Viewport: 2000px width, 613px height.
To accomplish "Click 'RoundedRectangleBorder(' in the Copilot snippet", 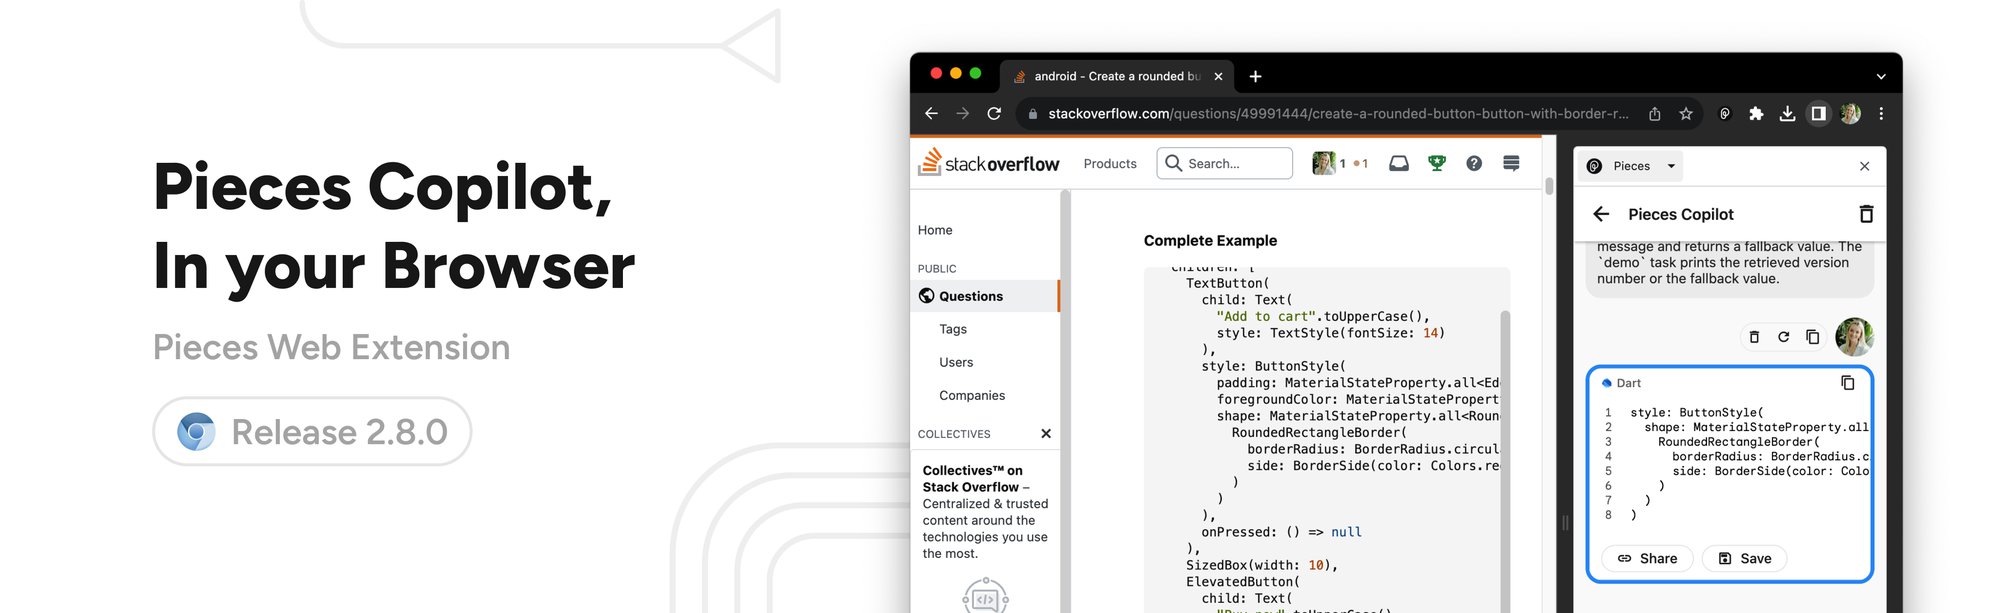I will [x=1739, y=441].
